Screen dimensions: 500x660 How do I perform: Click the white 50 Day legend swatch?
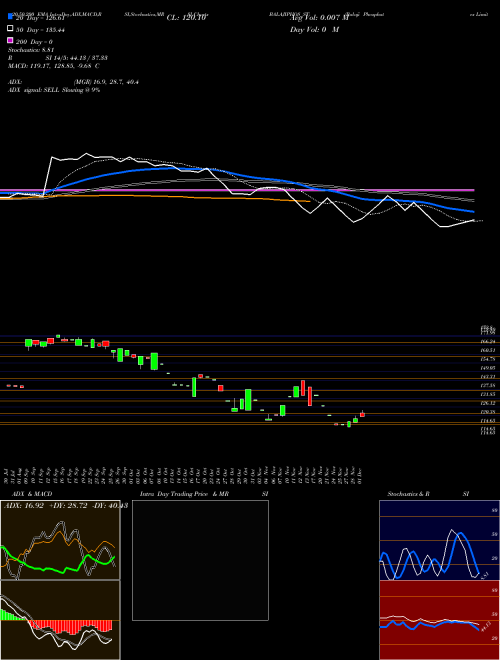(x=10, y=29)
